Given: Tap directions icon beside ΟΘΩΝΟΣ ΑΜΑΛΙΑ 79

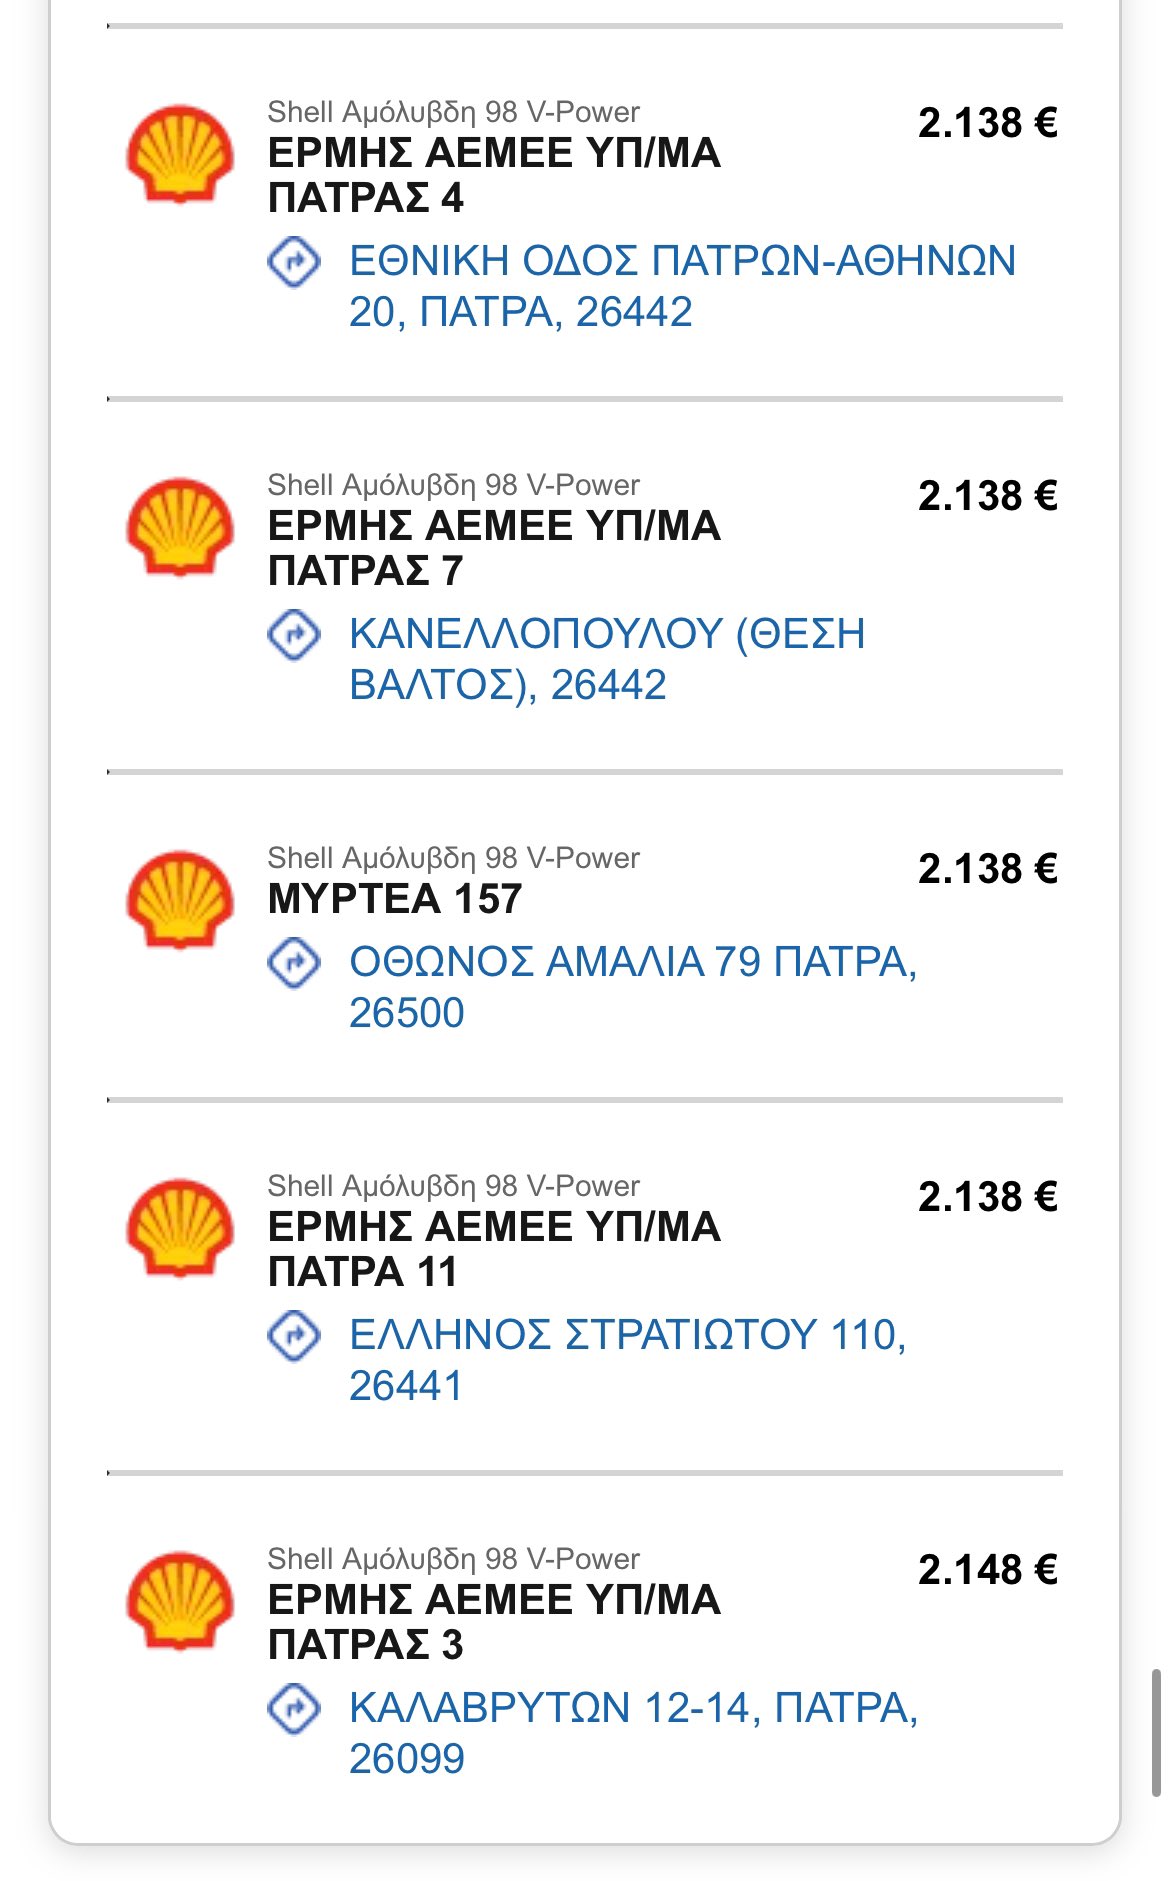Looking at the screenshot, I should coord(294,963).
